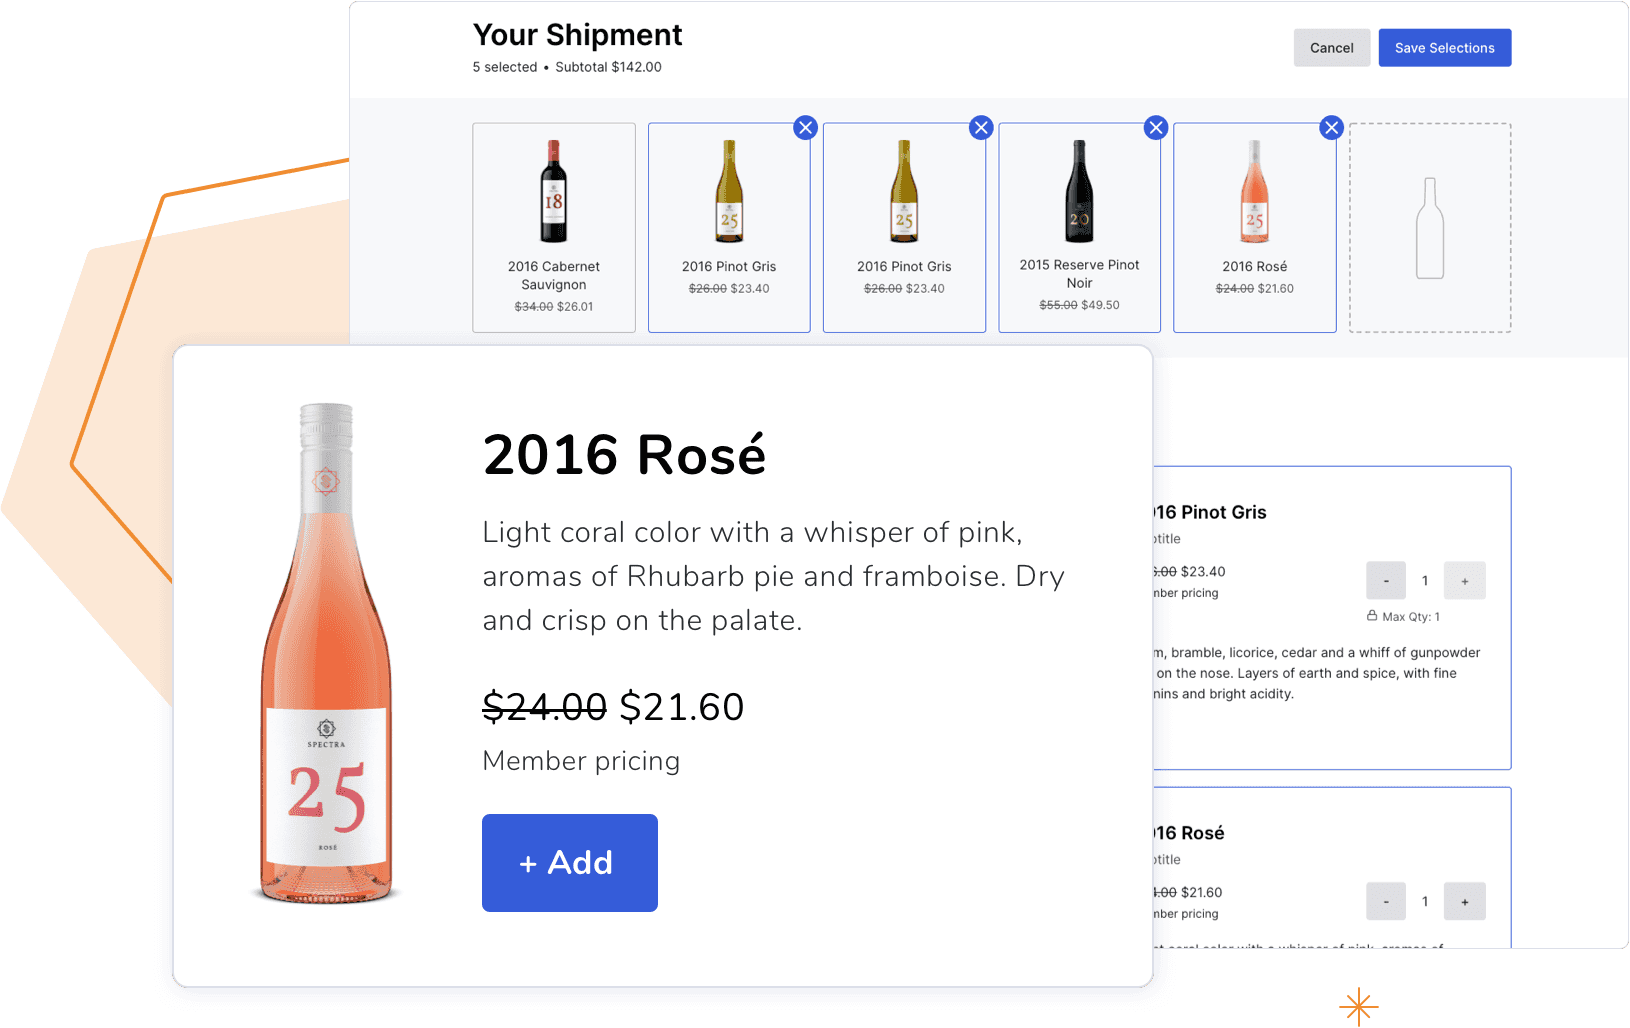Click the '$23.40' price in Pinot Gris list card
The image size is (1630, 1028).
coord(1203,572)
